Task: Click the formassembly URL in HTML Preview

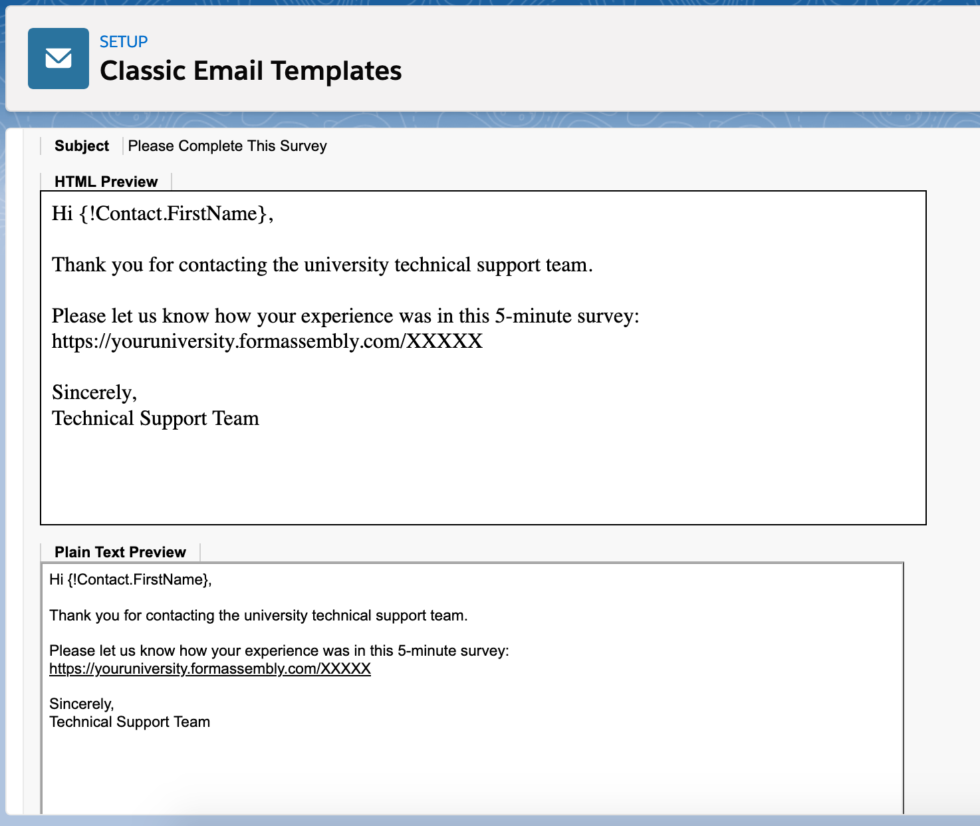Action: coord(267,341)
